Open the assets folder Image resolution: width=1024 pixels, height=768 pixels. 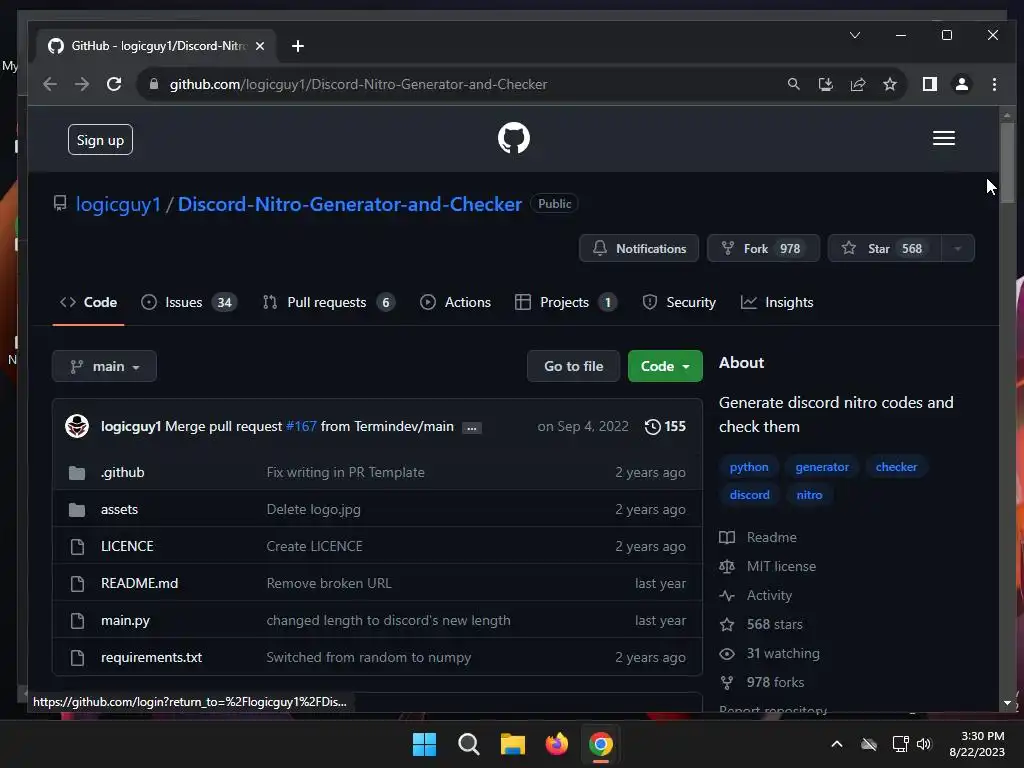(x=120, y=509)
